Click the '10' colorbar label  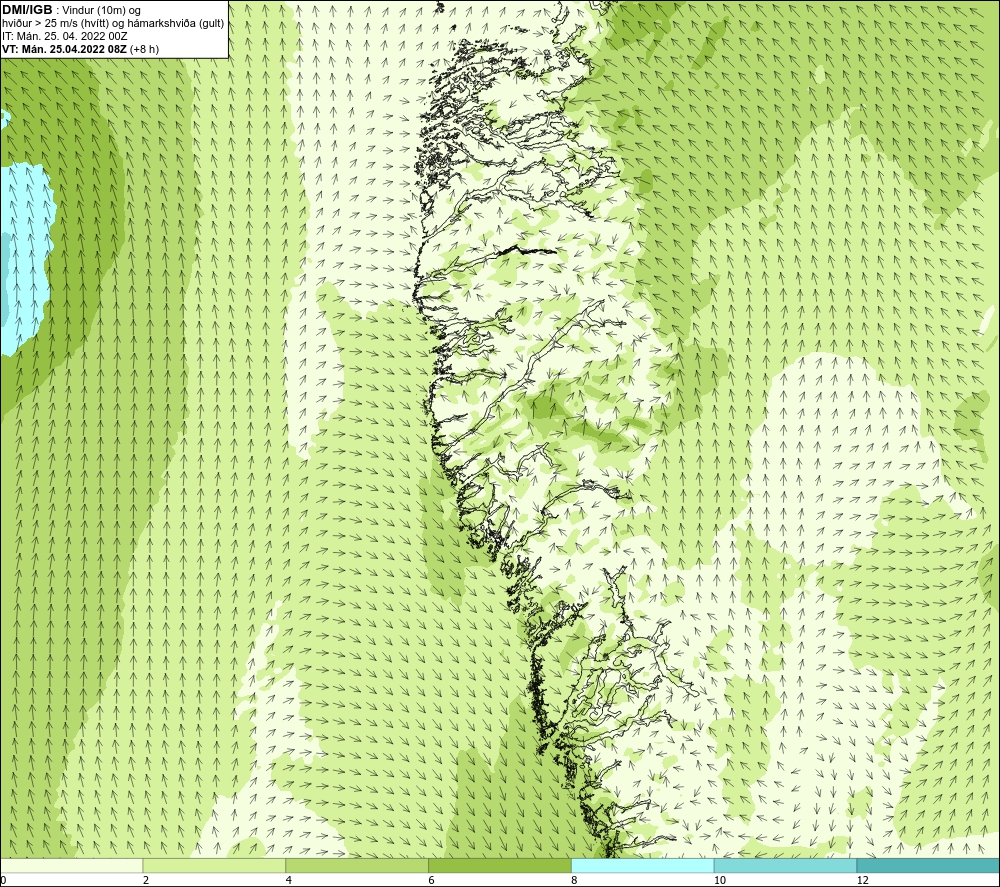[720, 881]
